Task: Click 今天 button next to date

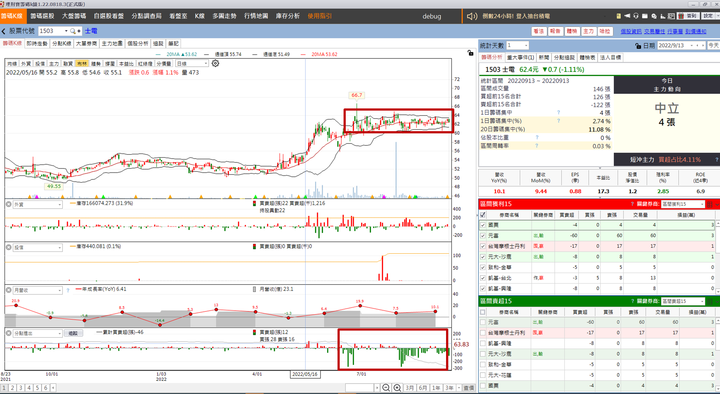Action: pos(713,45)
